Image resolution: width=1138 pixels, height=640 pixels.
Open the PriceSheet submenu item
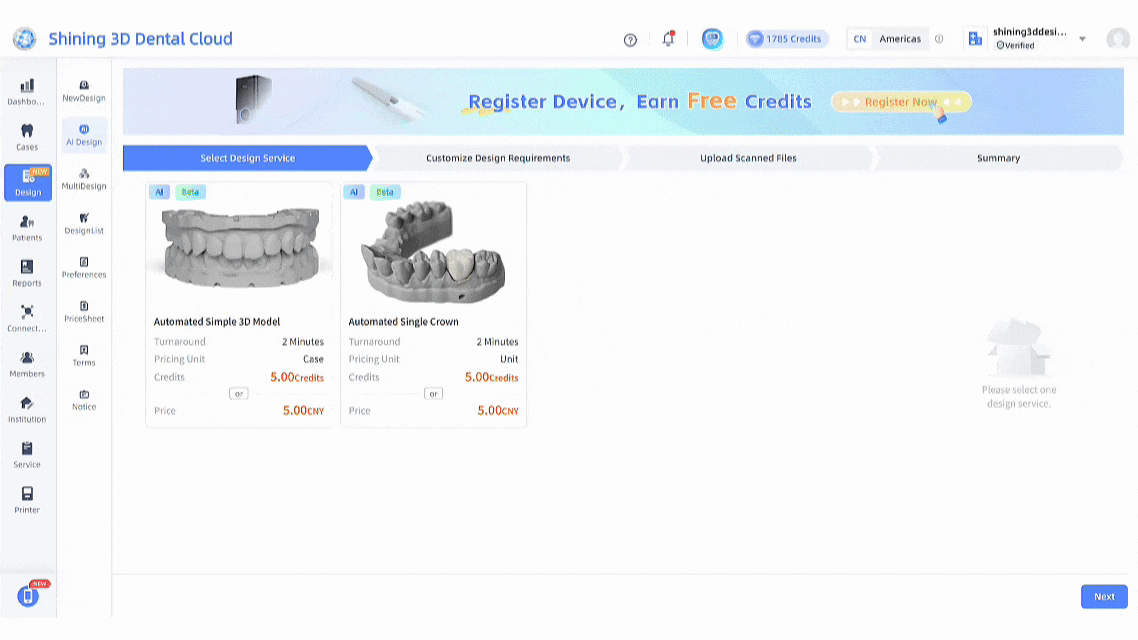point(84,311)
